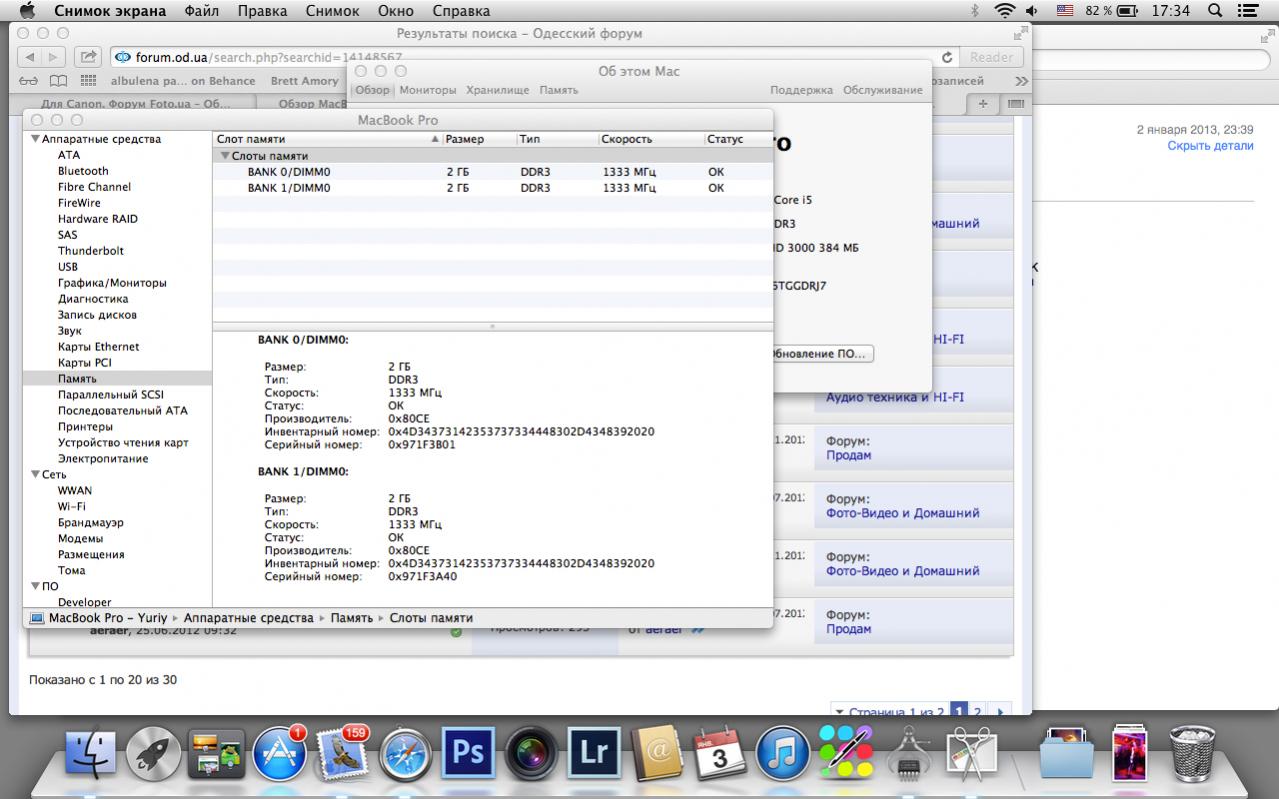This screenshot has height=799, width=1279.
Task: Select the BANK 1/DIMM0 table row
Action: tap(494, 188)
